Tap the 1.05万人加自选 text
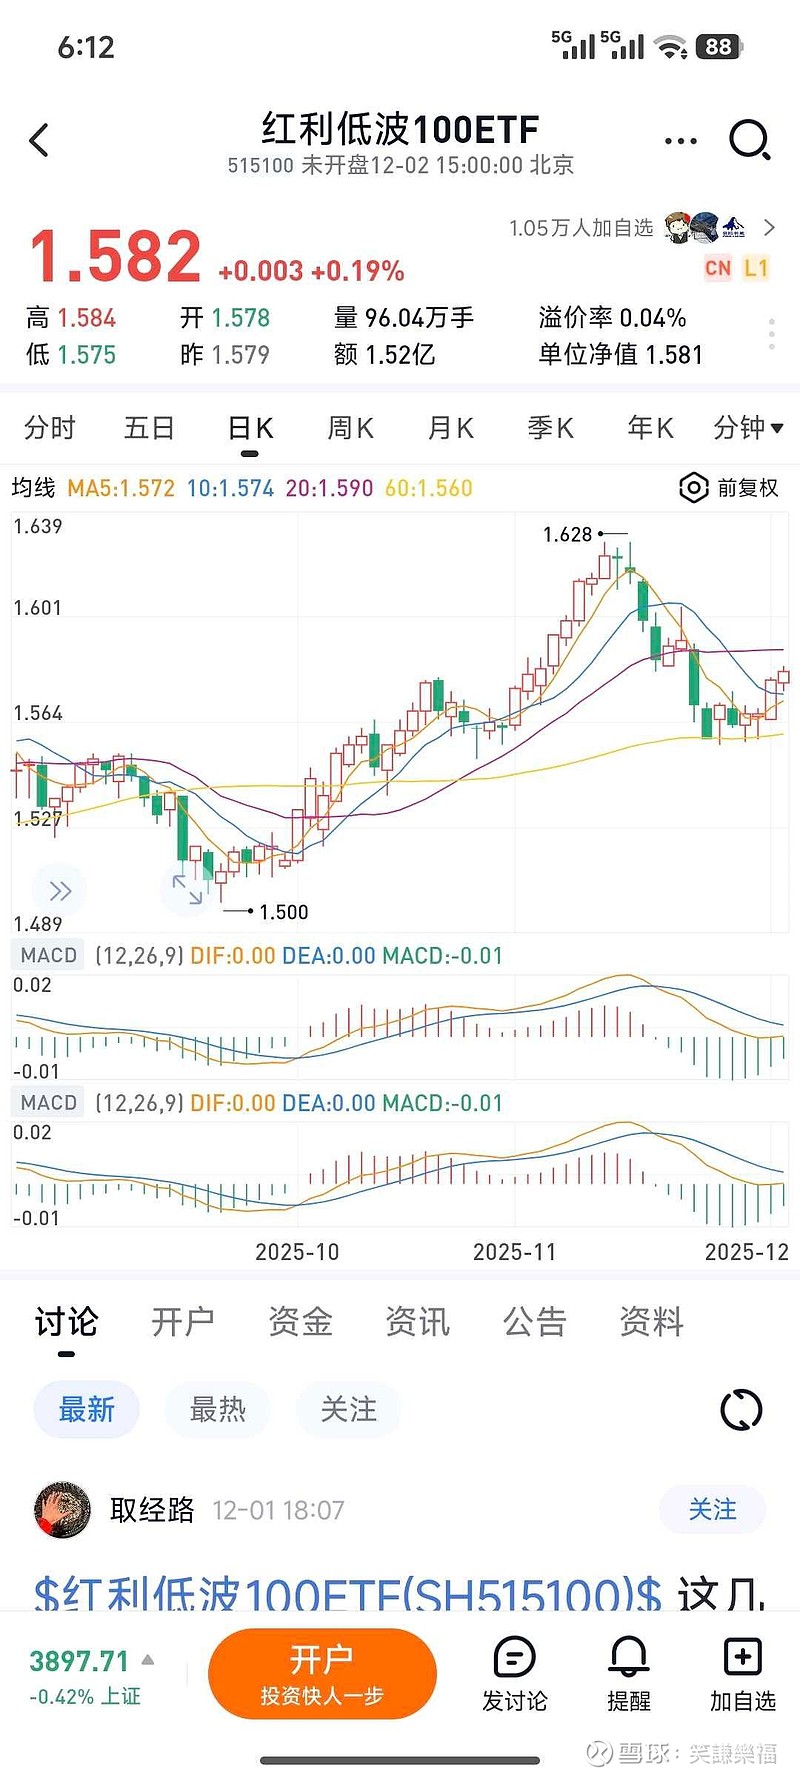800x1778 pixels. 581,228
